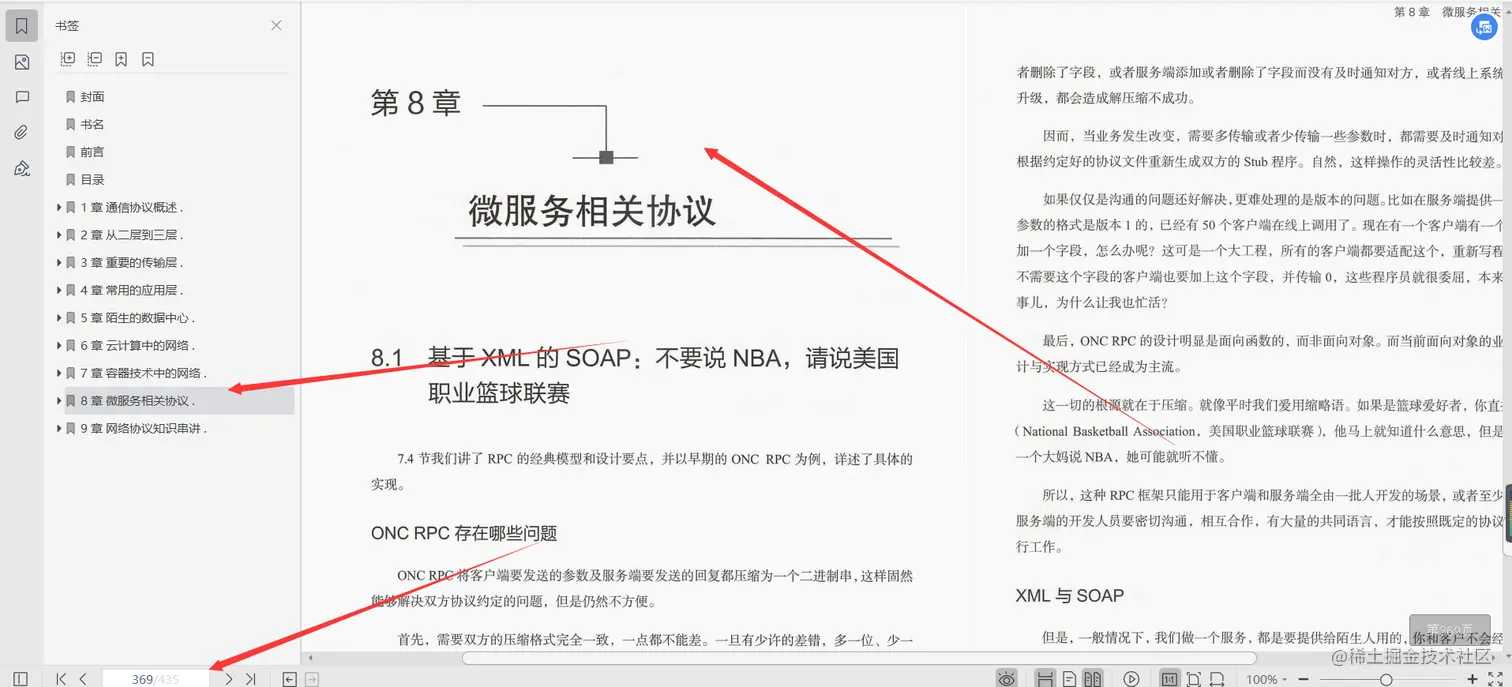Click the zoom level slider handle
The width and height of the screenshot is (1512, 687).
point(1387,679)
